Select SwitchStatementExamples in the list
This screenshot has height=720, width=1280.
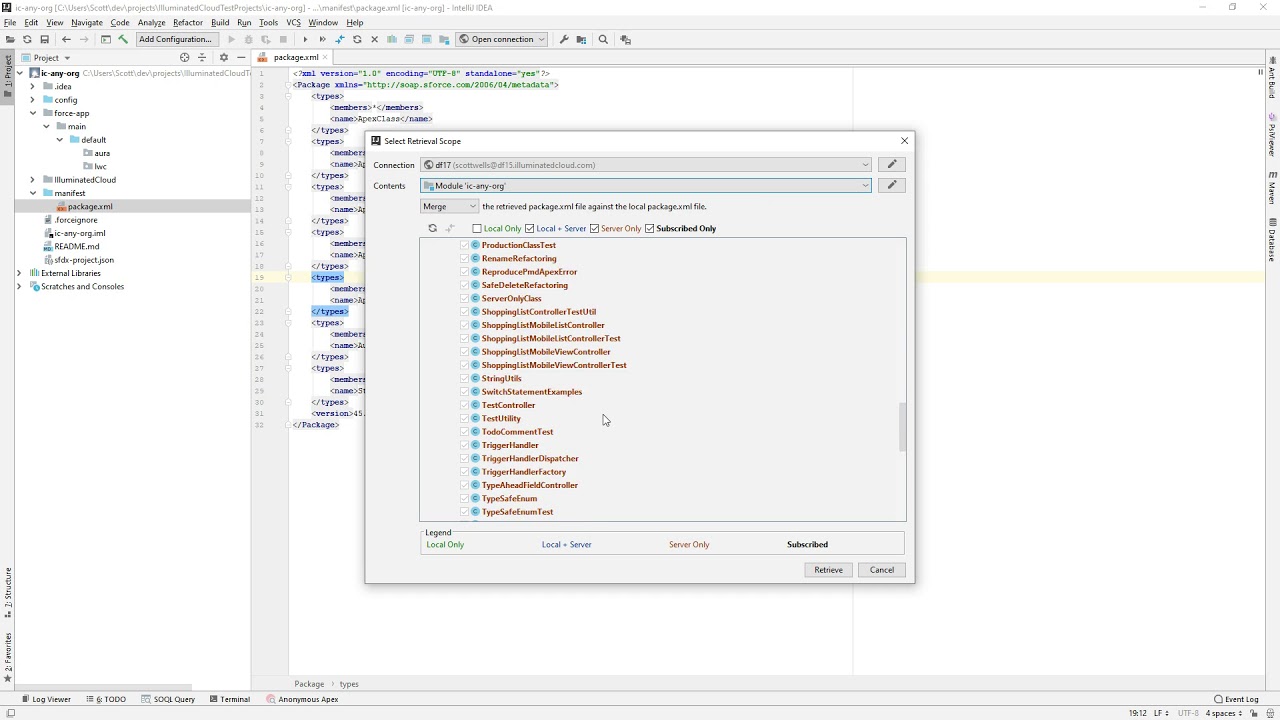(x=531, y=392)
